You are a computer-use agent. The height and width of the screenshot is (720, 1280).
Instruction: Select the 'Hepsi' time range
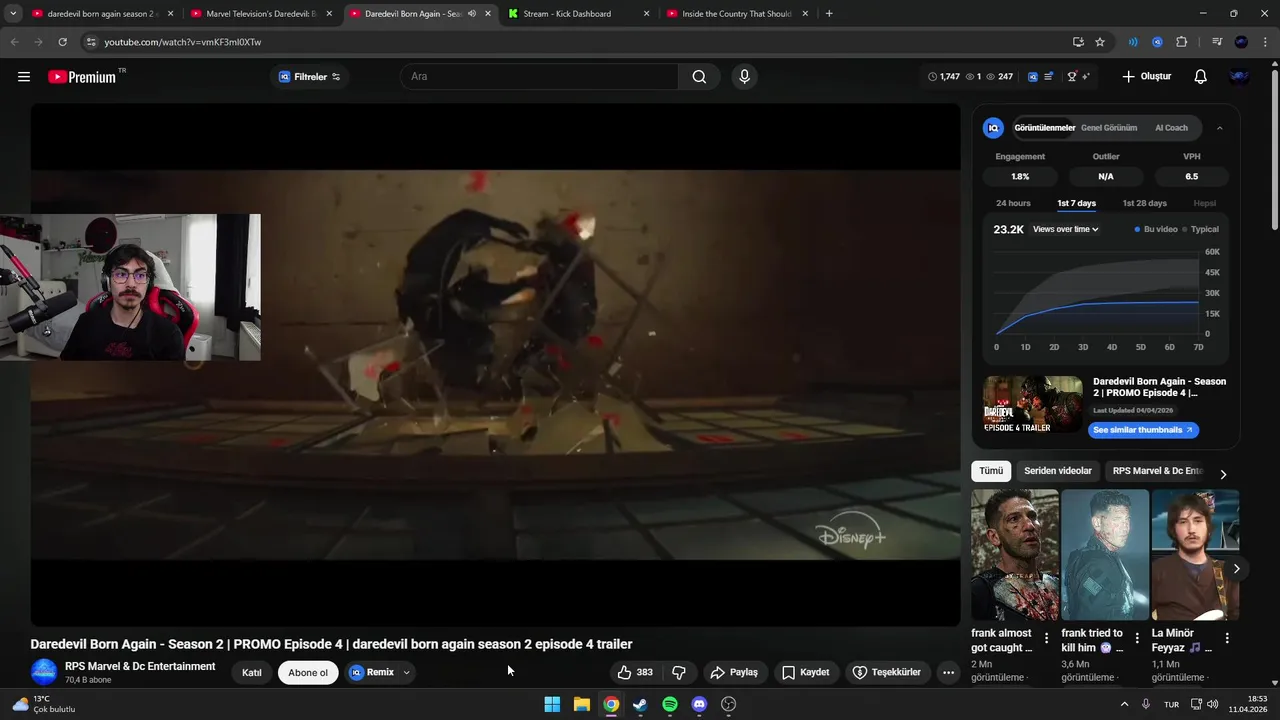(1204, 203)
